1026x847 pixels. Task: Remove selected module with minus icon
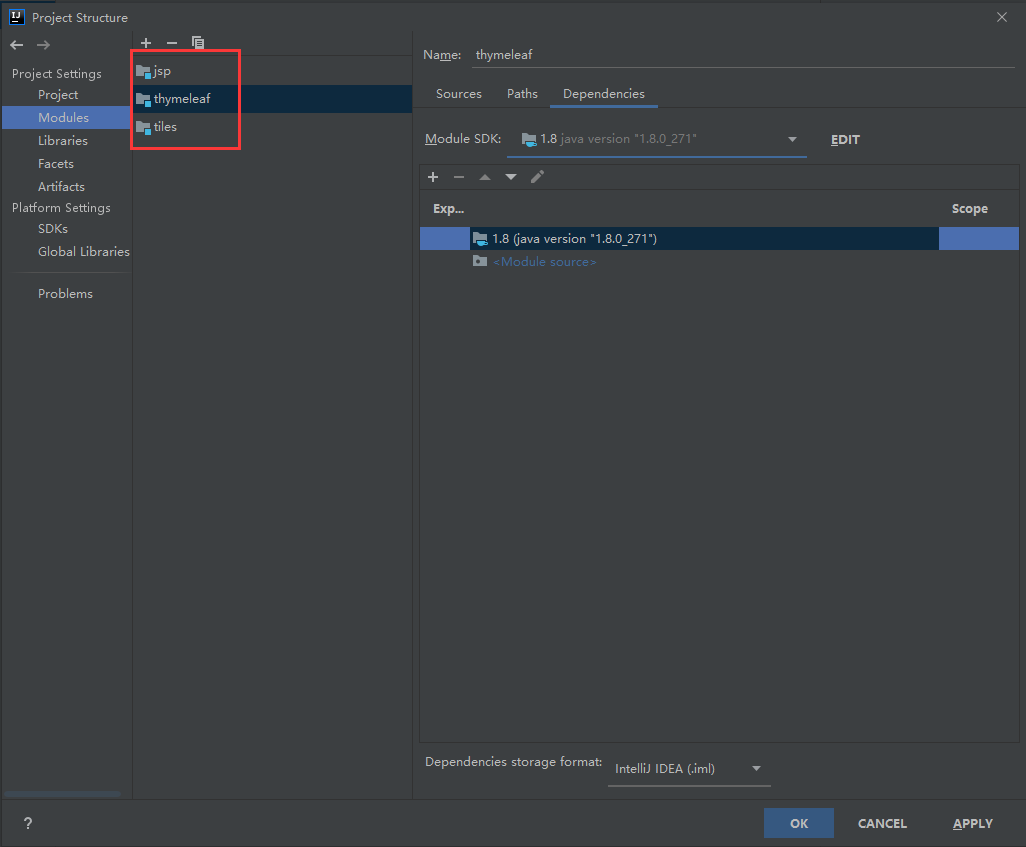(x=171, y=43)
